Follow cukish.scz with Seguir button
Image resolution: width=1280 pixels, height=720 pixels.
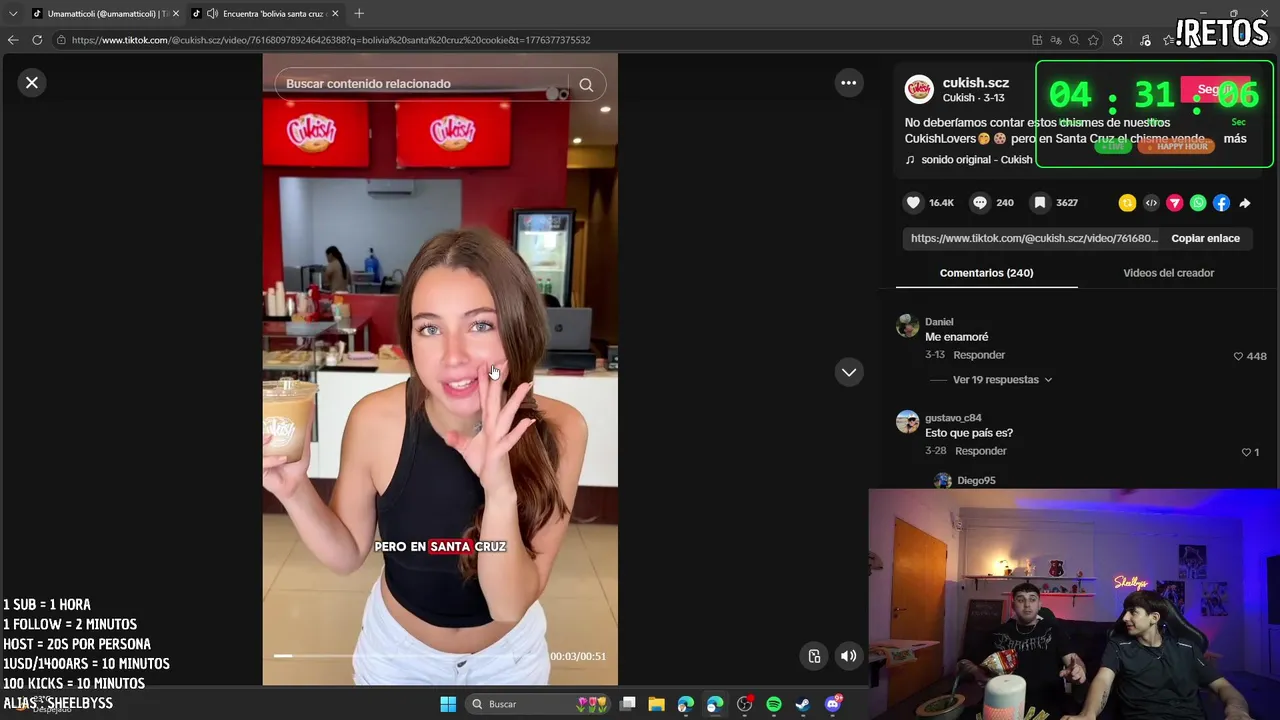1215,89
